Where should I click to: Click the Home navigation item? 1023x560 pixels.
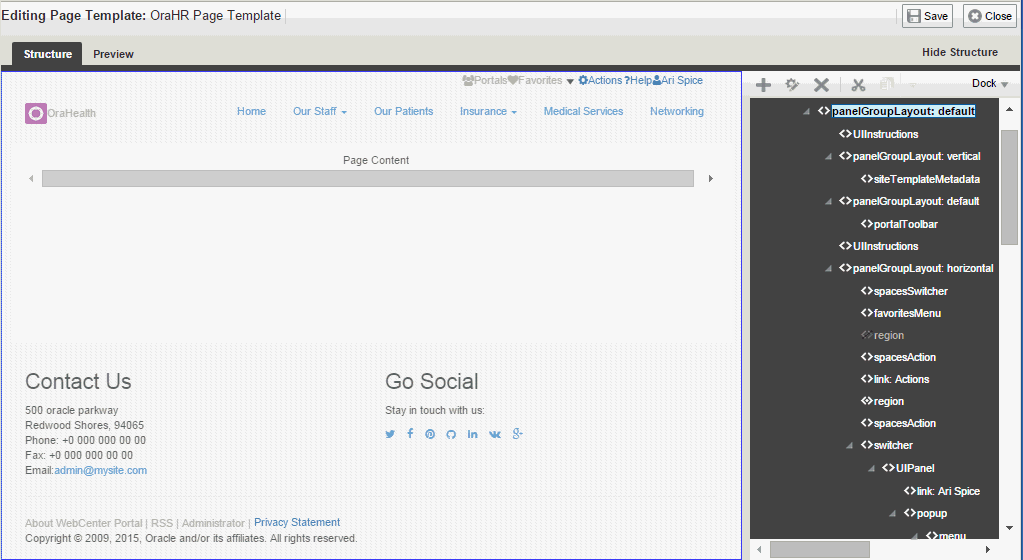(x=251, y=112)
